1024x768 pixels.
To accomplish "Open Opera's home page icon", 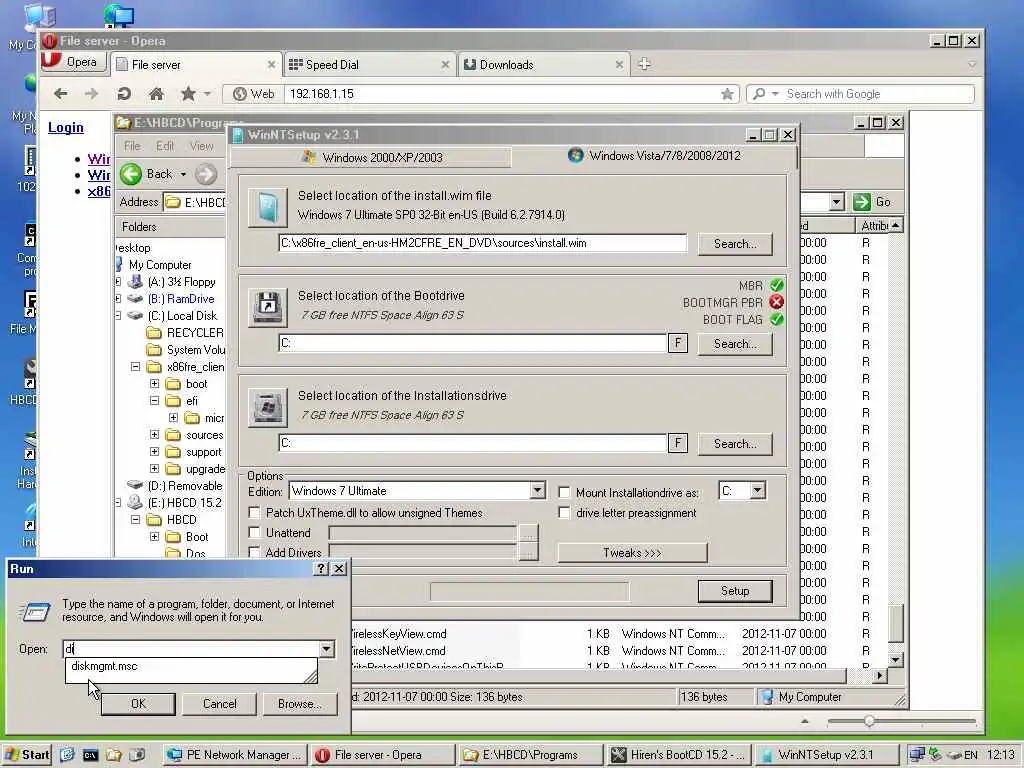I will 156,93.
